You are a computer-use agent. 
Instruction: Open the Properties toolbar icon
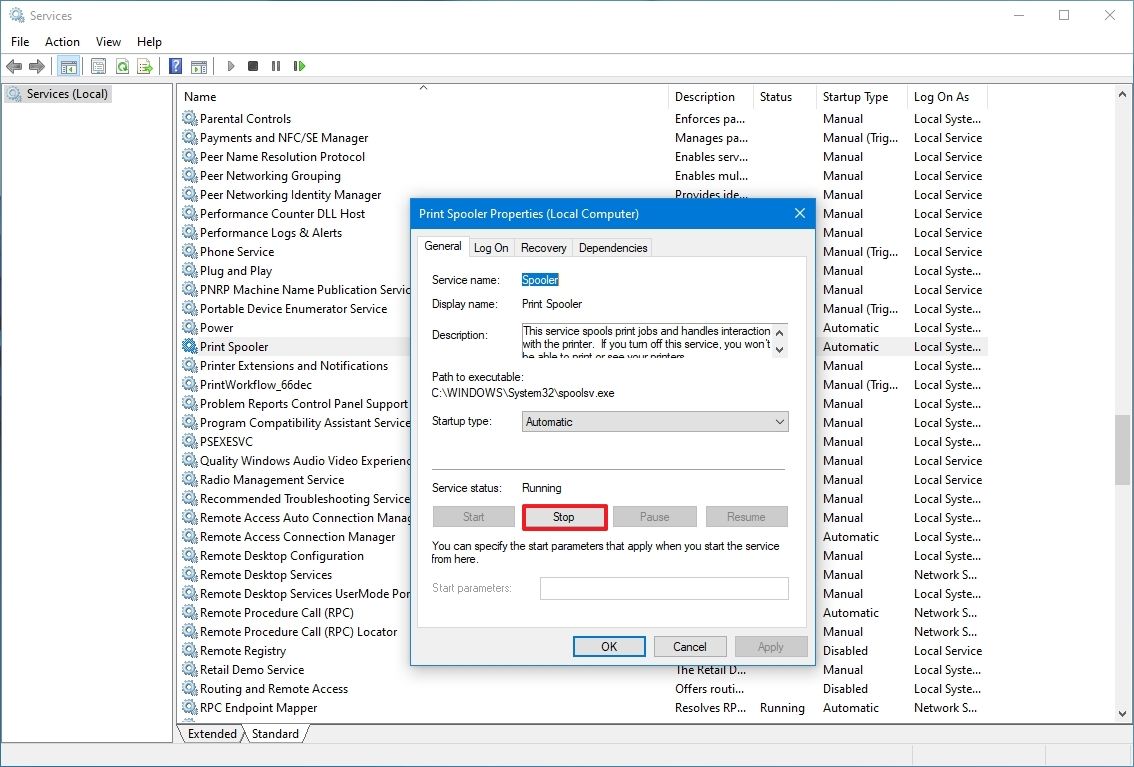[x=97, y=66]
